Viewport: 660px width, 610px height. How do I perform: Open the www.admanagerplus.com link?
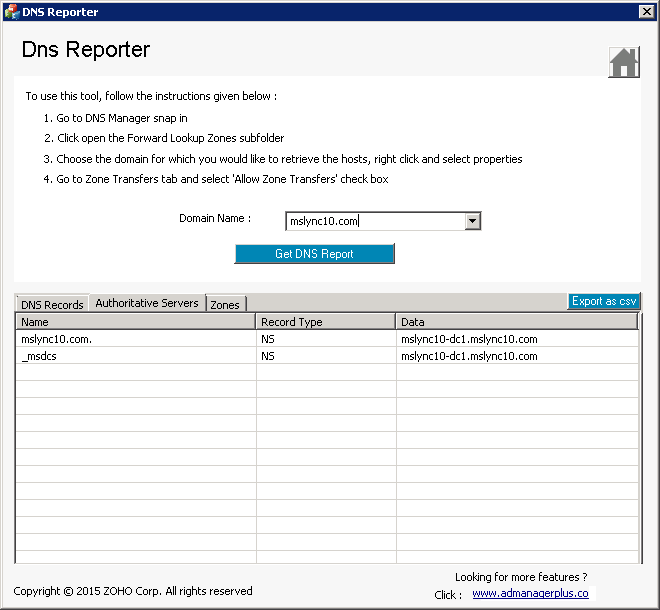pyautogui.click(x=530, y=593)
